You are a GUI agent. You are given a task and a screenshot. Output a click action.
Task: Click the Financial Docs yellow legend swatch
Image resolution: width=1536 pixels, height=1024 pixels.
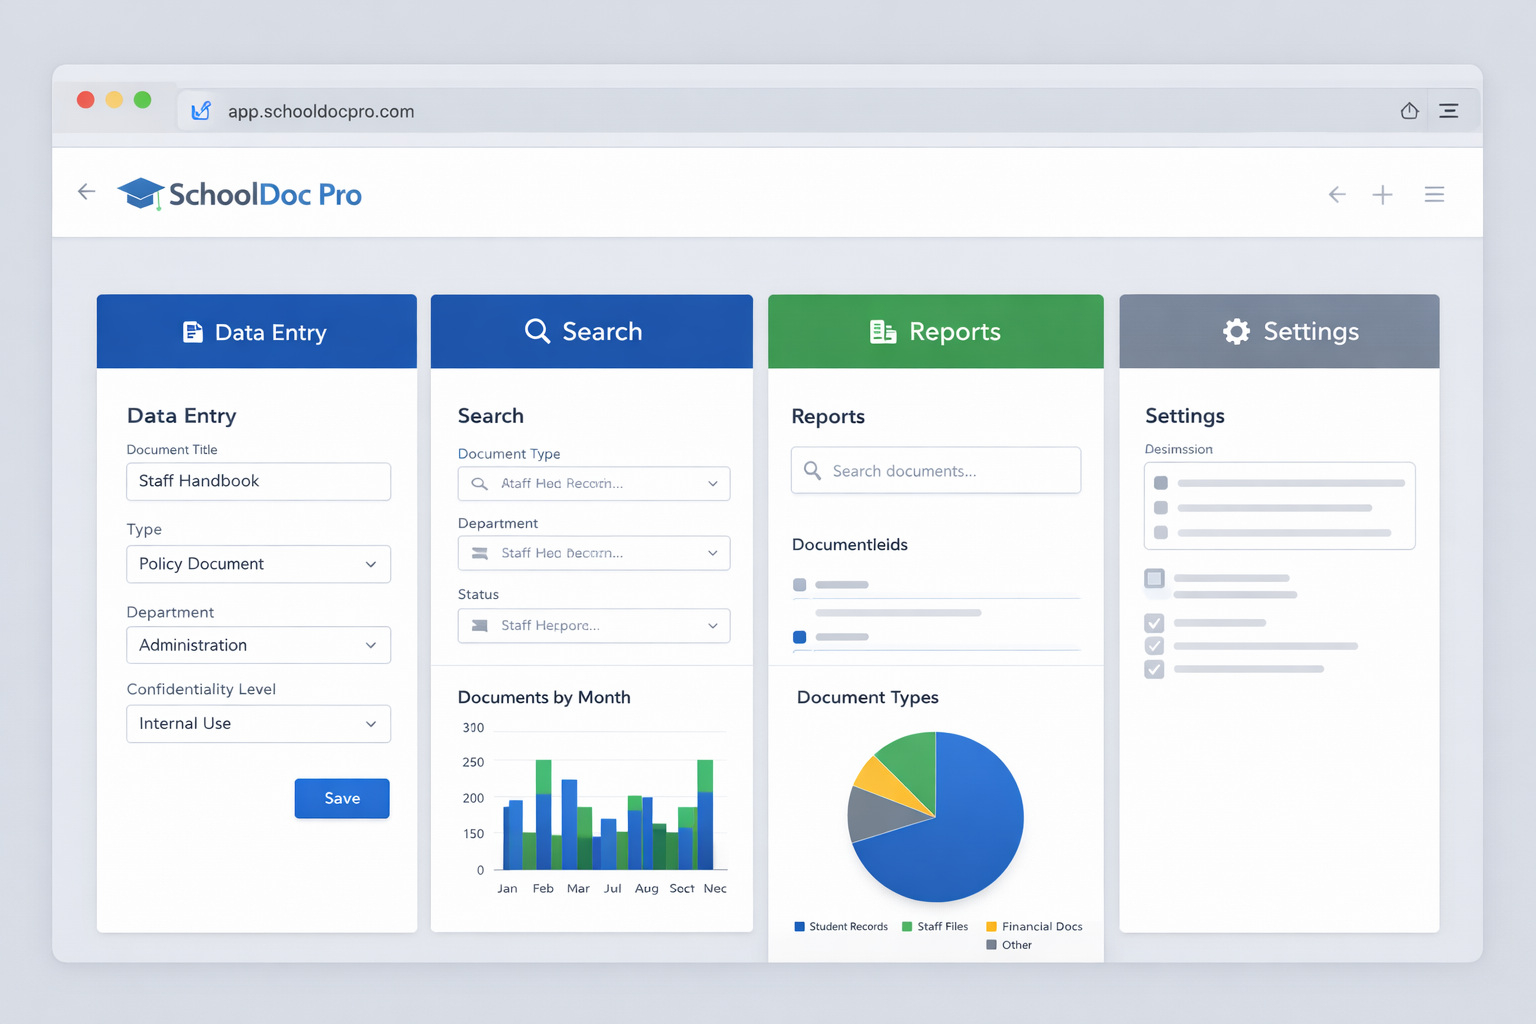(991, 927)
